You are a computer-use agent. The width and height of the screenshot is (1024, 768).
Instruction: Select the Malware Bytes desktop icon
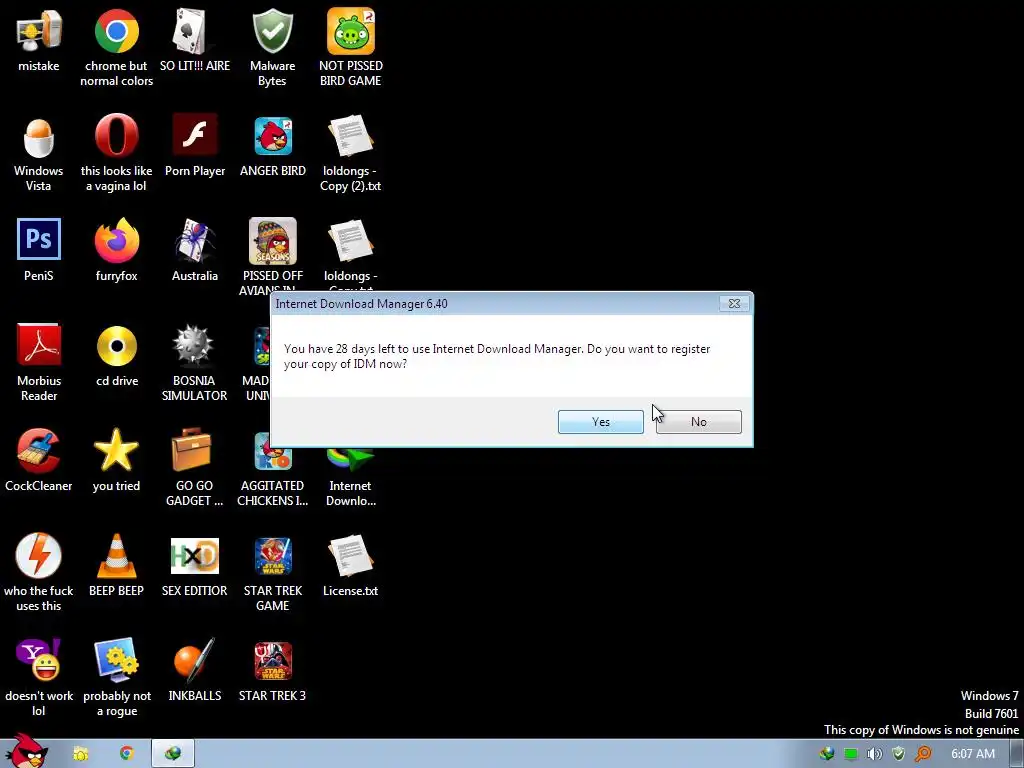272,47
